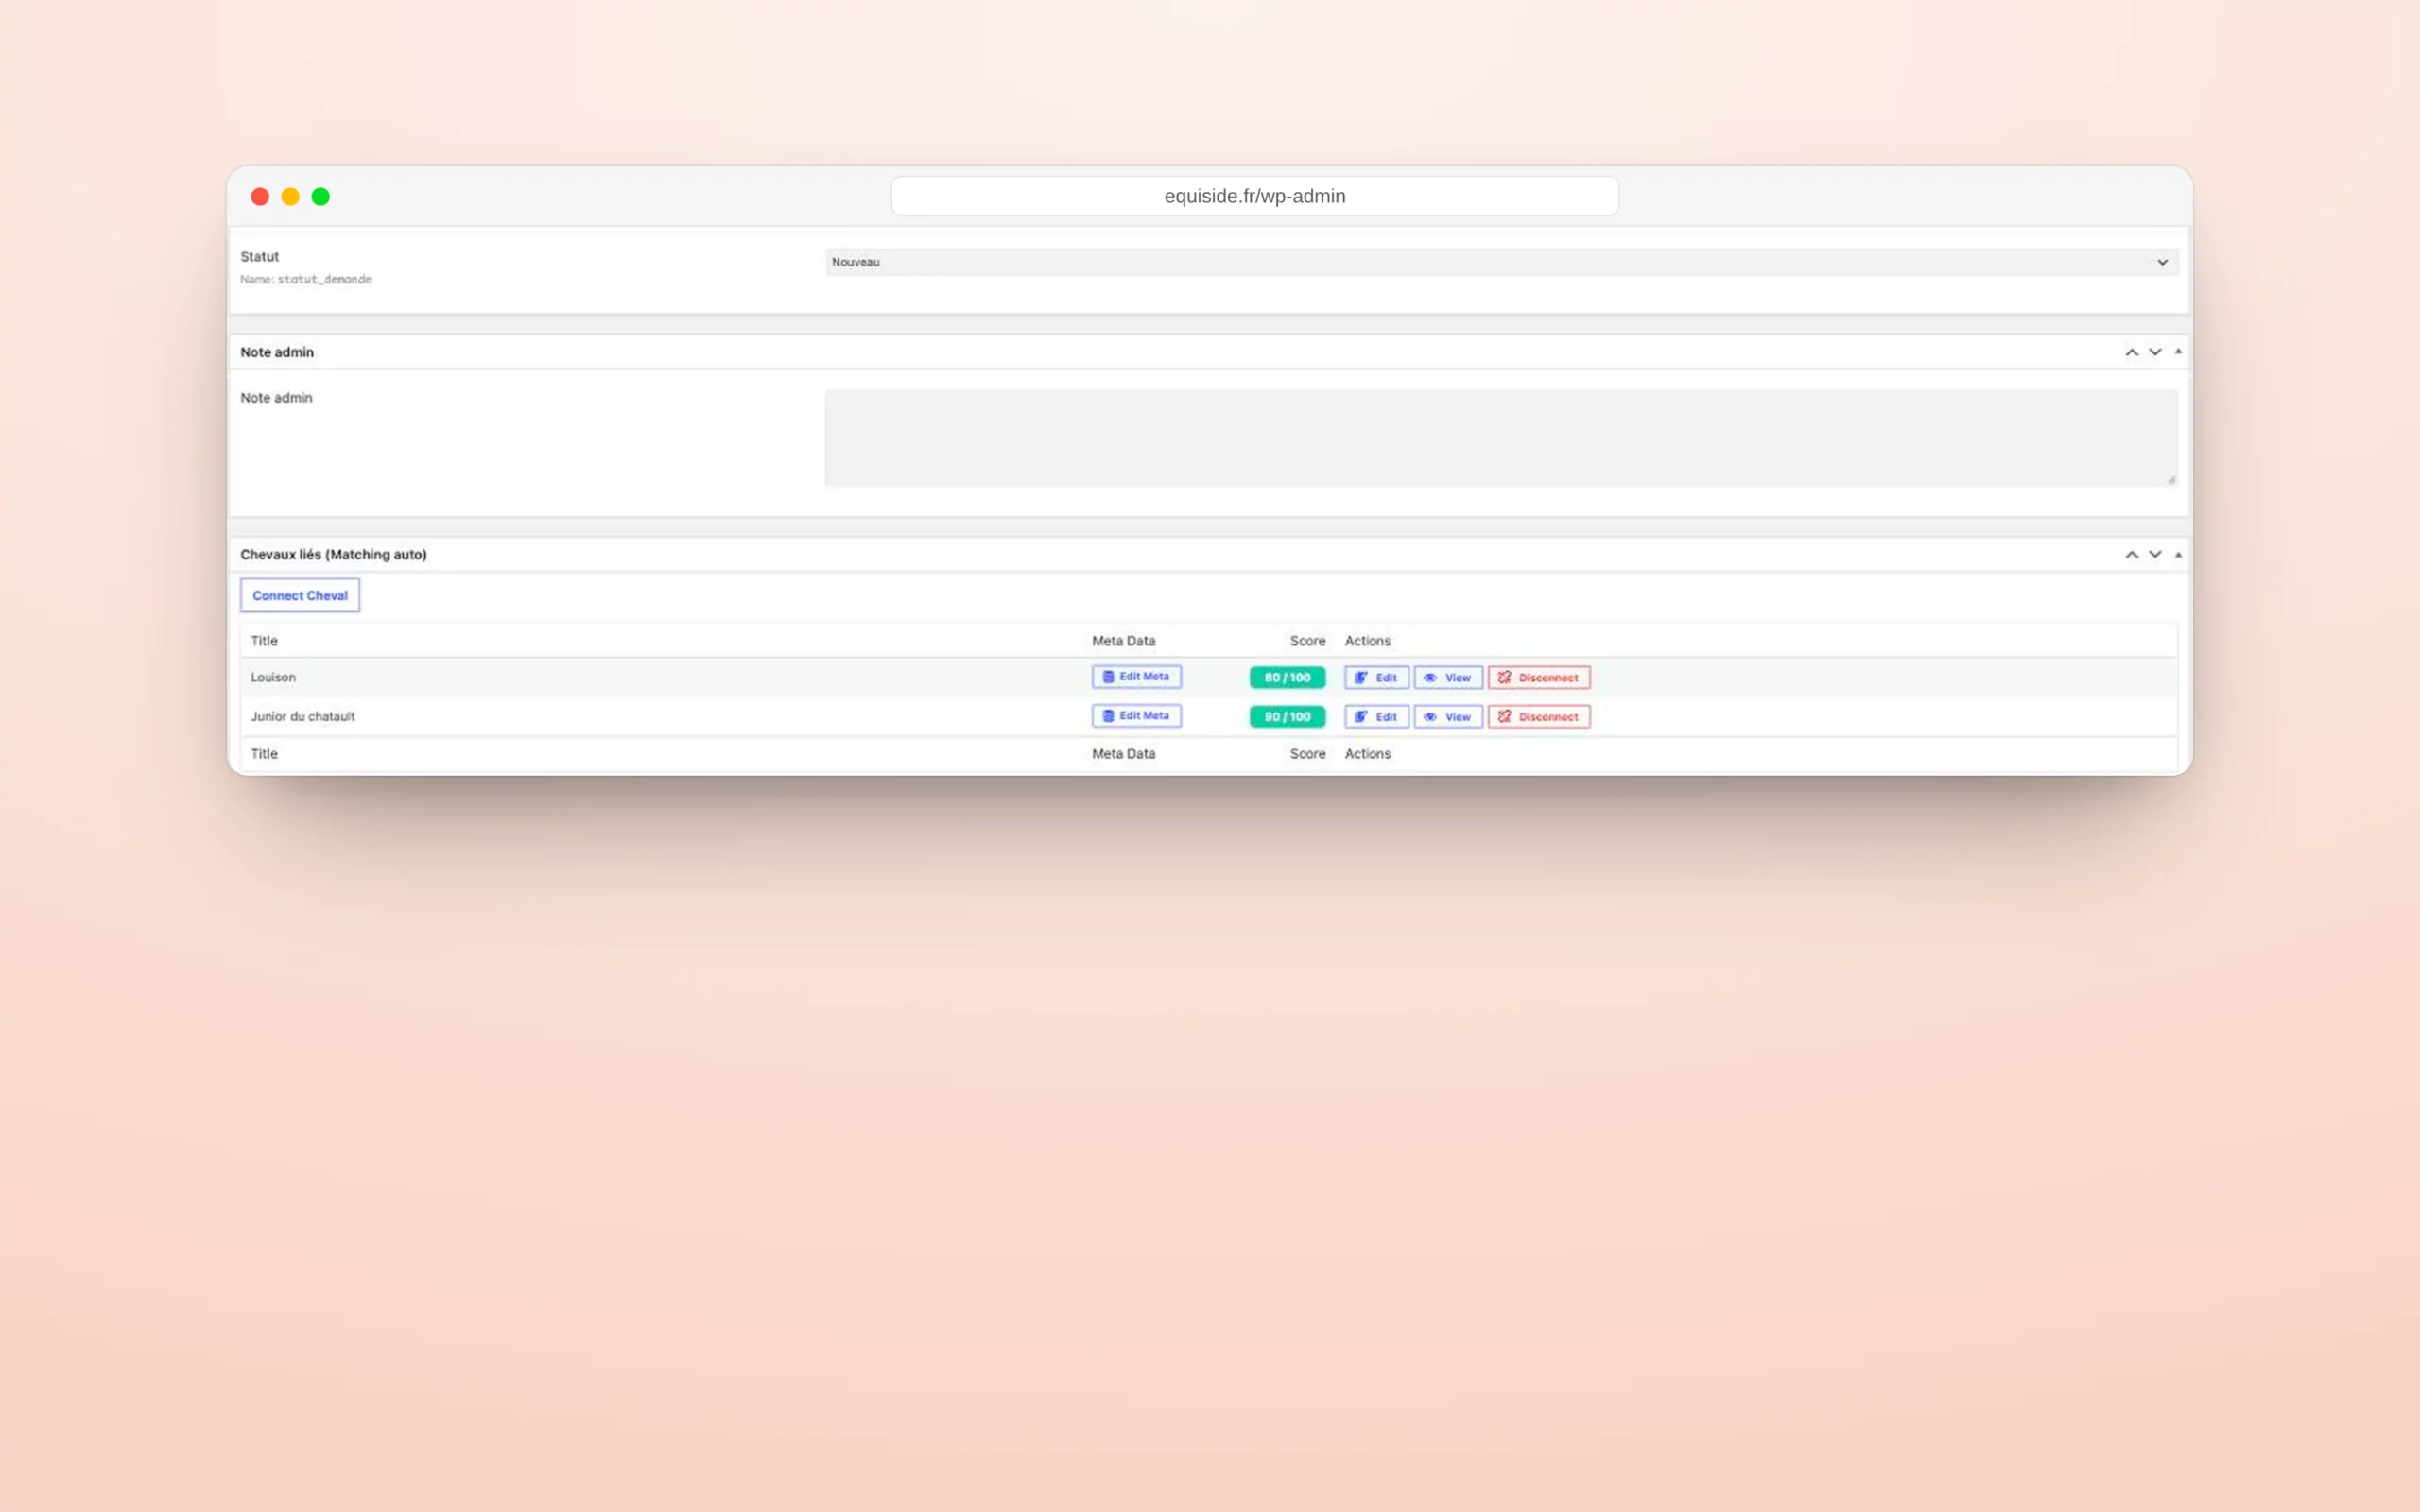Open the Statut dropdown showing Nouveau
2420x1512 pixels.
tap(1501, 262)
